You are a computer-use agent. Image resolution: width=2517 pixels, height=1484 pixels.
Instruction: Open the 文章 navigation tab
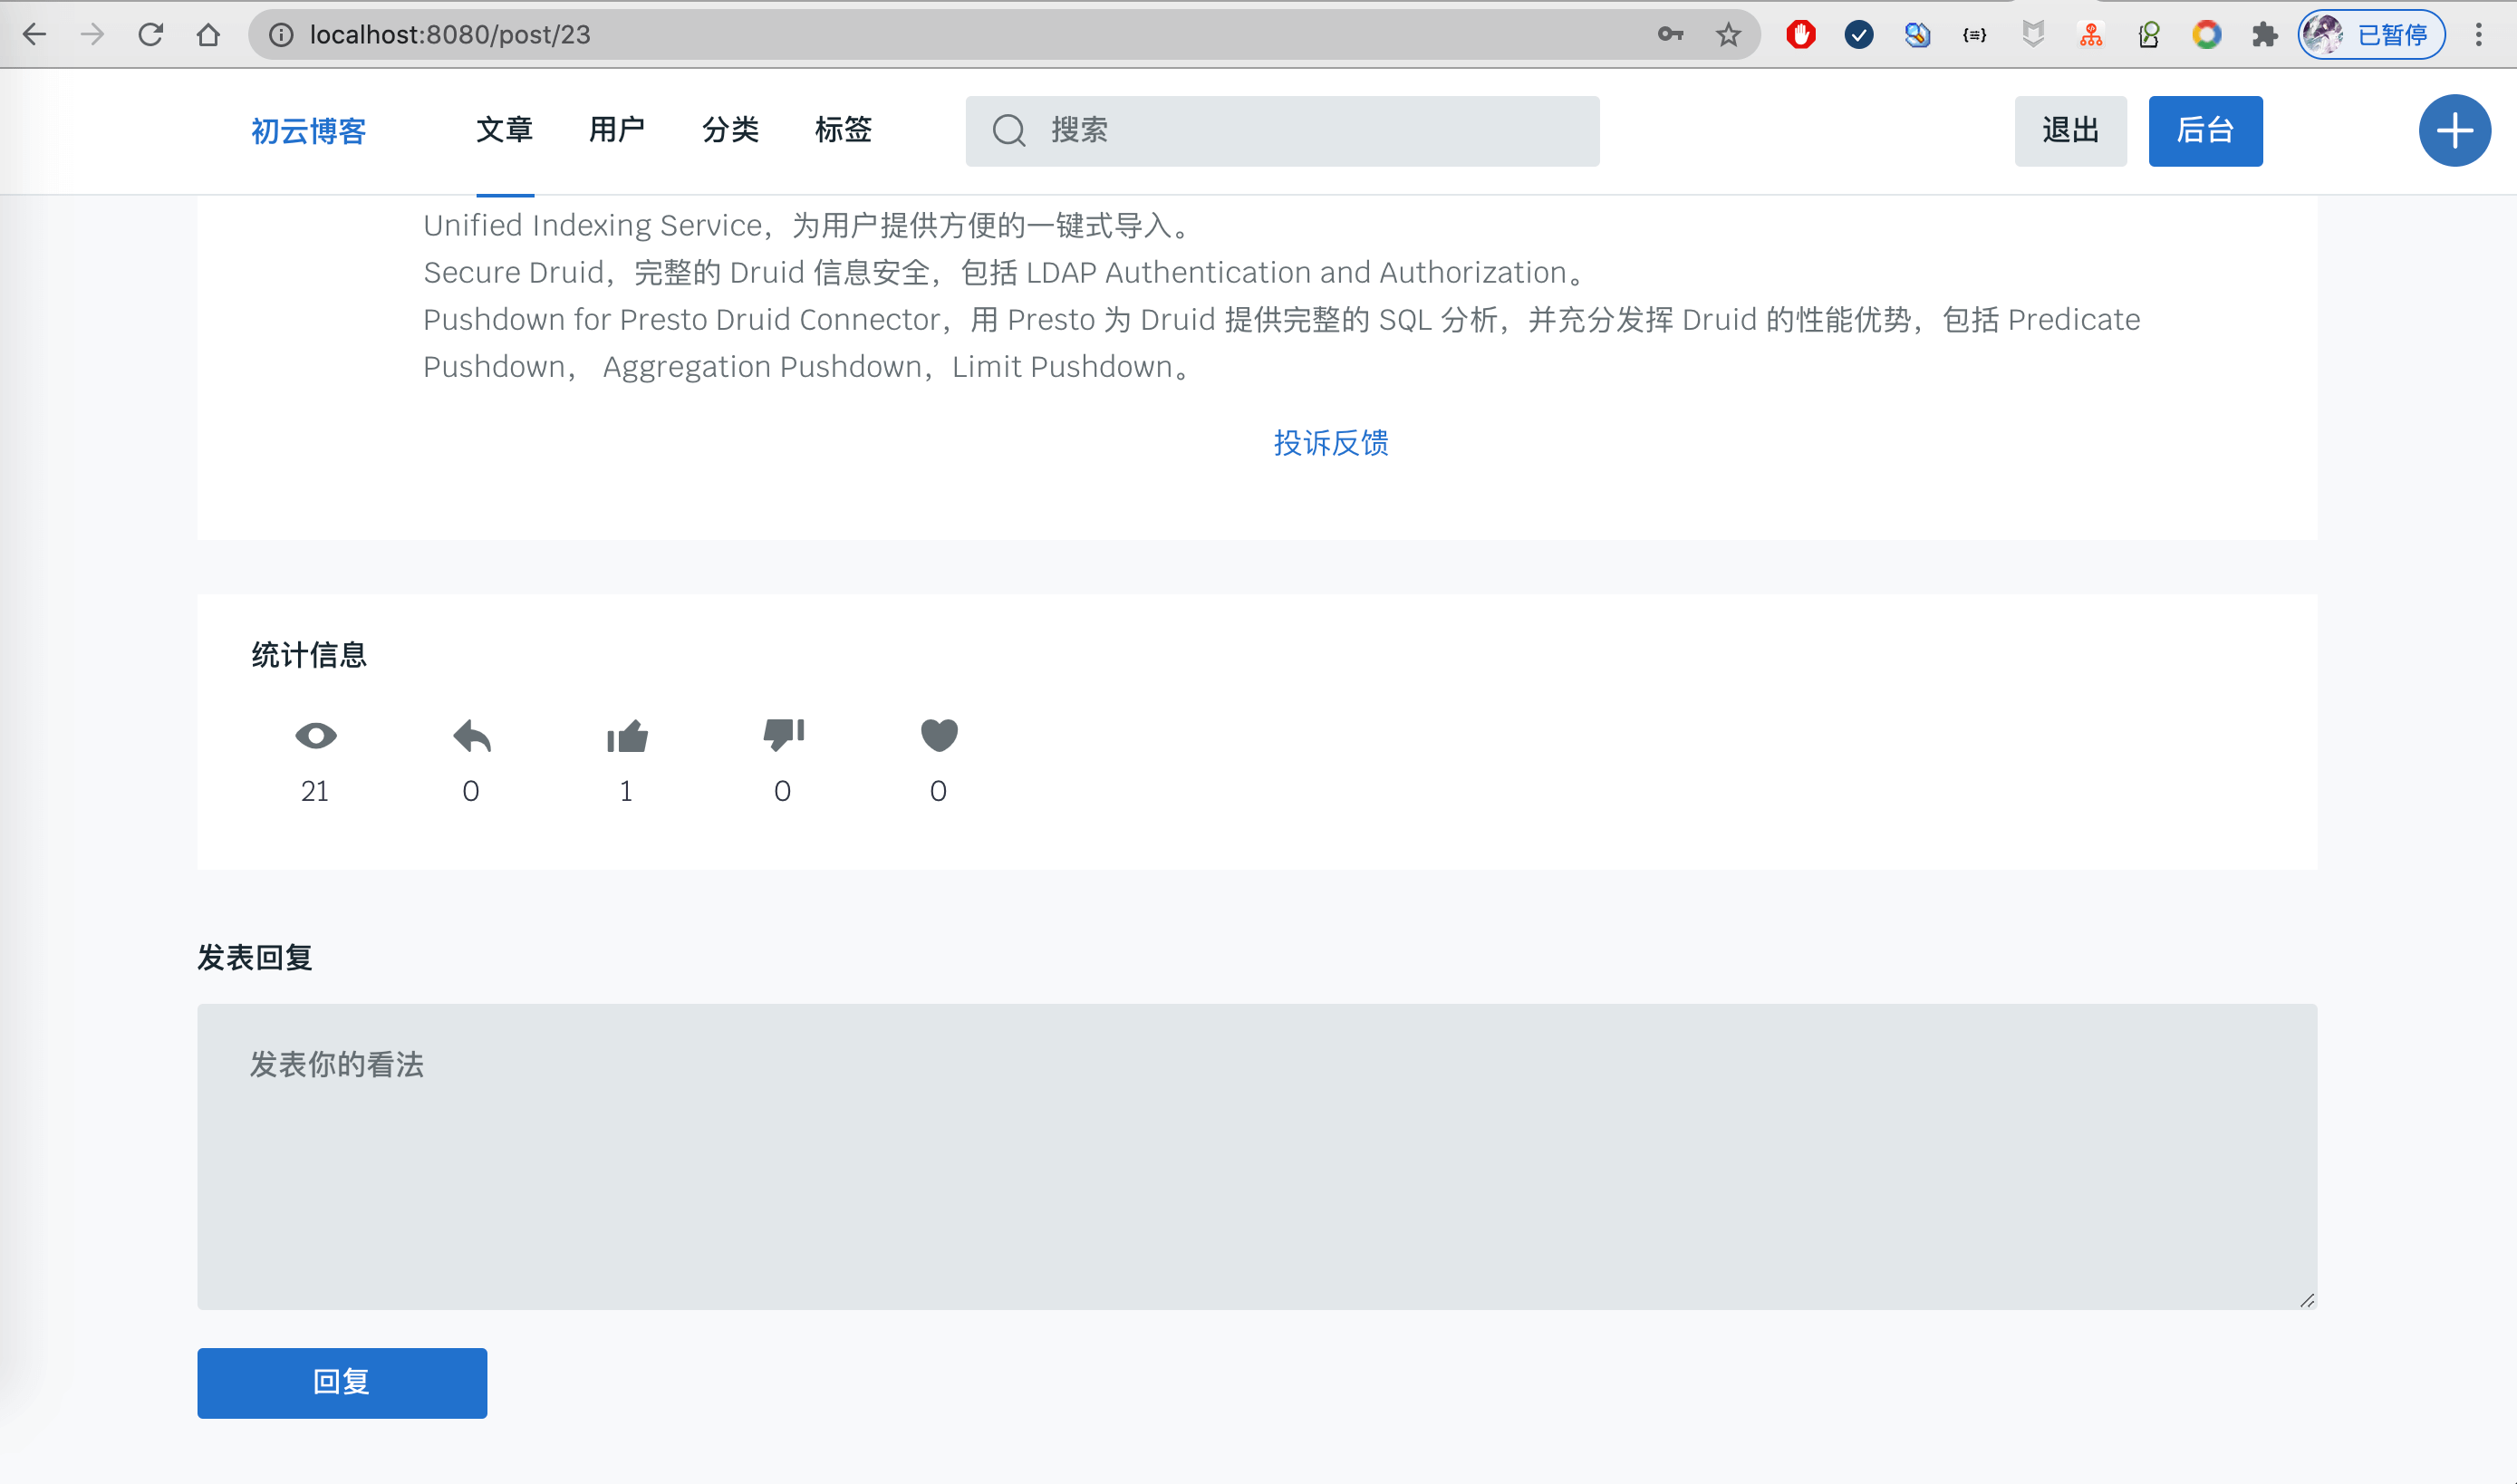[504, 130]
